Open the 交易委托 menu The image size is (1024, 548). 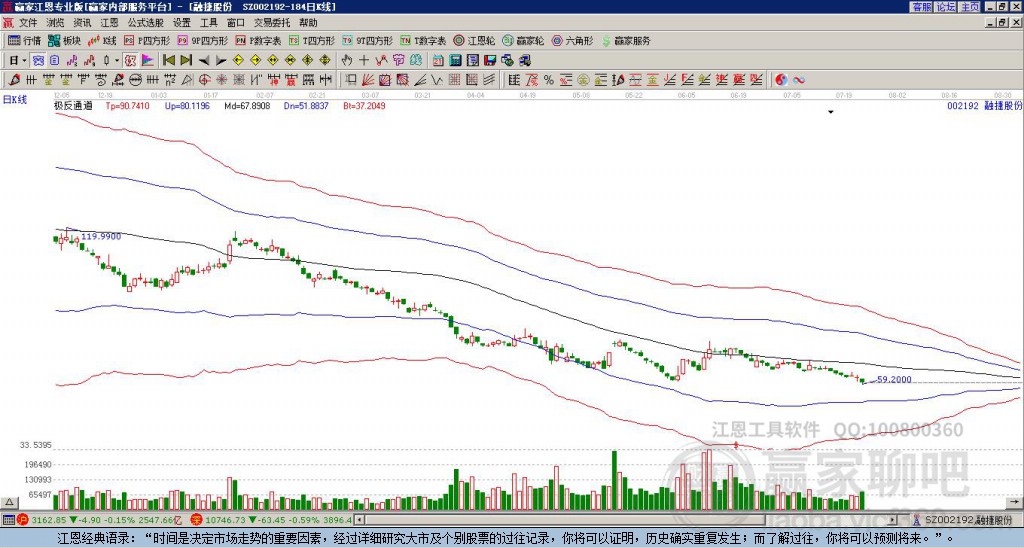[272, 23]
